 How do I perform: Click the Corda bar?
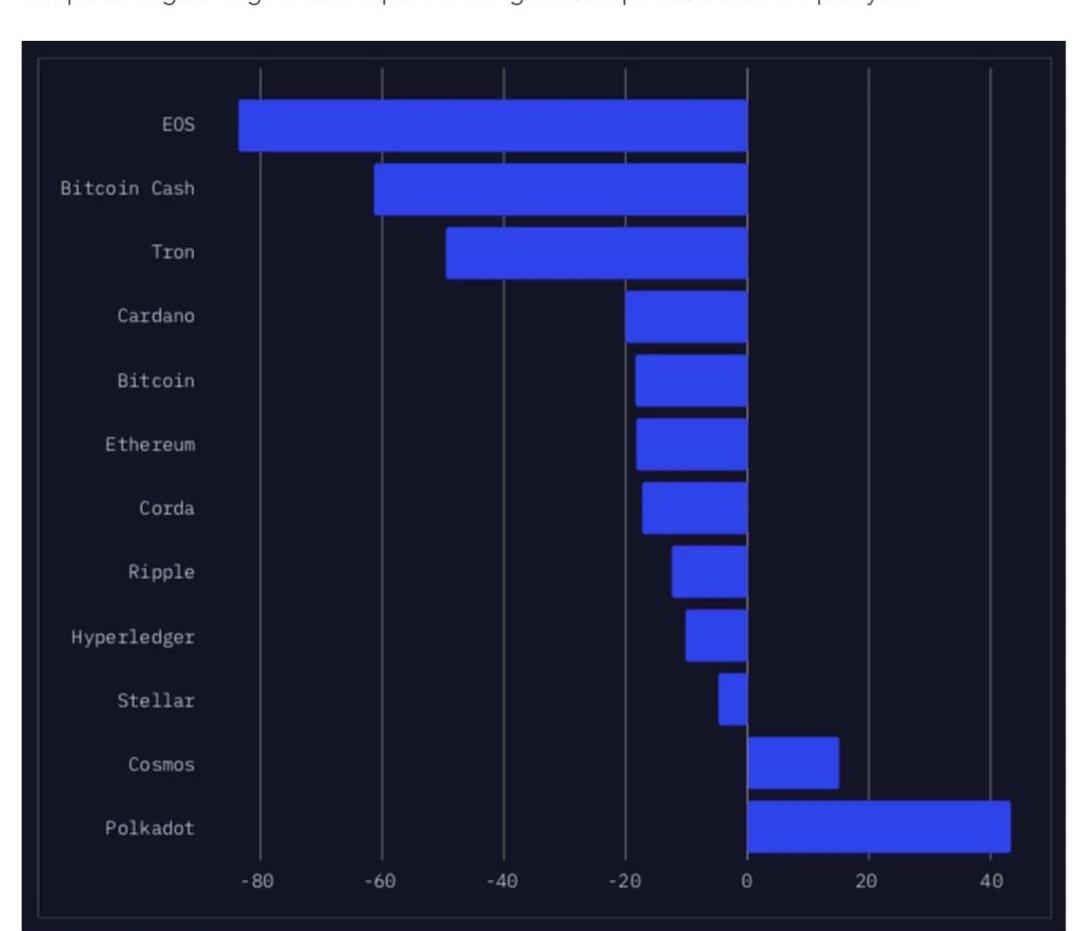[694, 508]
